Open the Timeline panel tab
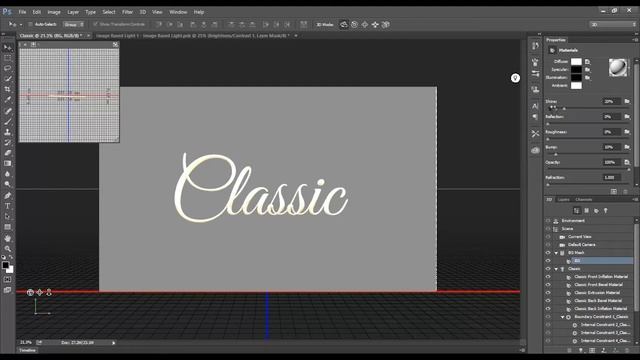640x360 pixels. (28, 350)
